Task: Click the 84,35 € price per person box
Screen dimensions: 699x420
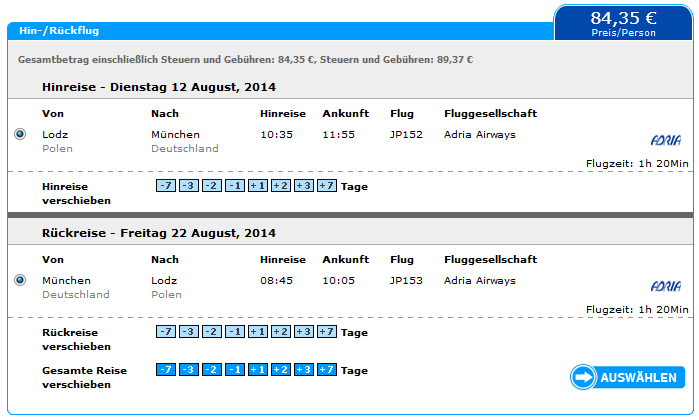Action: point(623,23)
